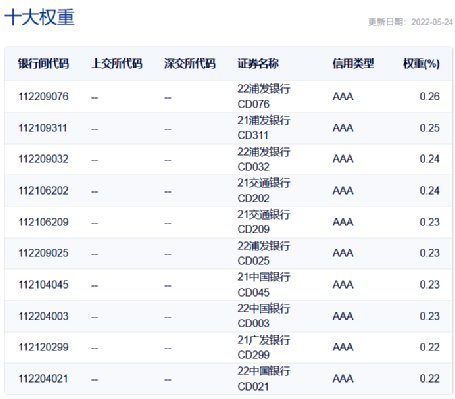
Task: Select the 22浦发银行CD025 entry
Action: [x=264, y=253]
